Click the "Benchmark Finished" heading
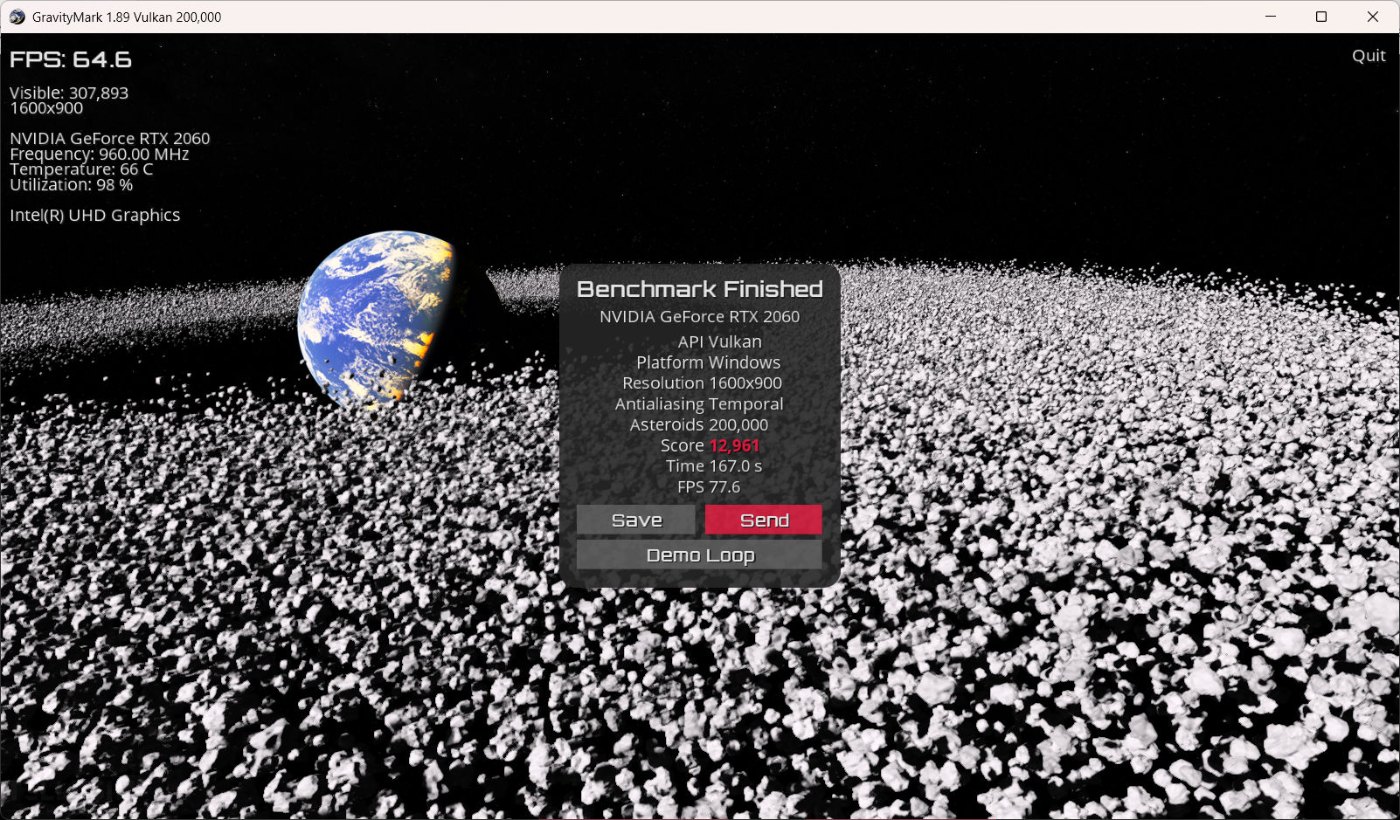 (700, 290)
